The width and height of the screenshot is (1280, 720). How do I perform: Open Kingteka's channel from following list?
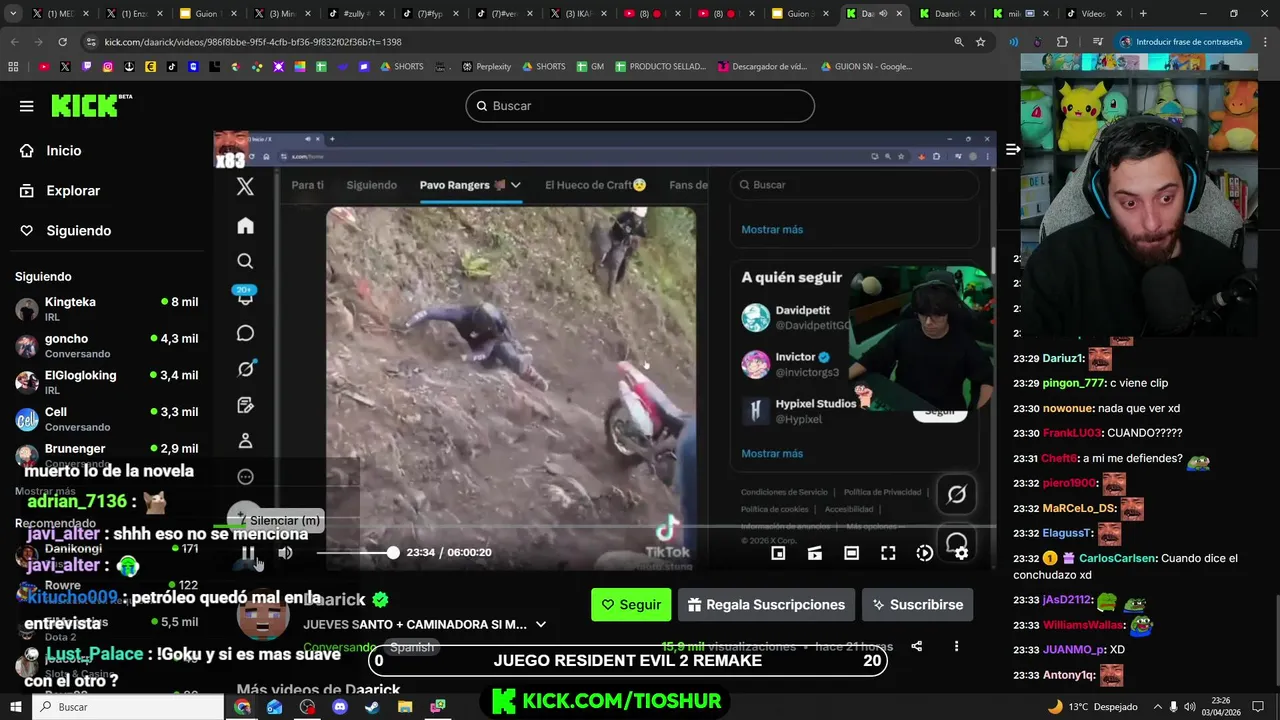(106, 308)
